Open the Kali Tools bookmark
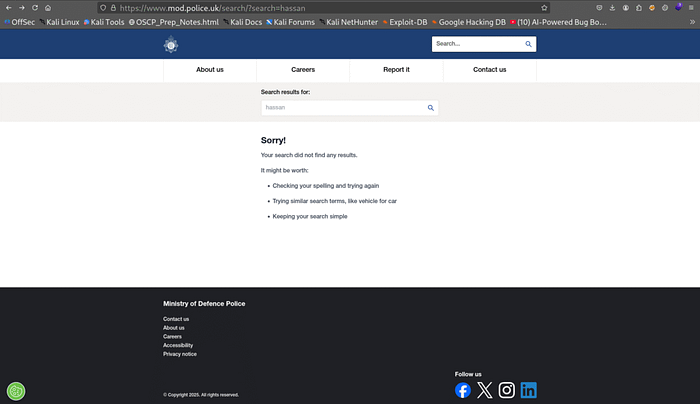 (104, 22)
